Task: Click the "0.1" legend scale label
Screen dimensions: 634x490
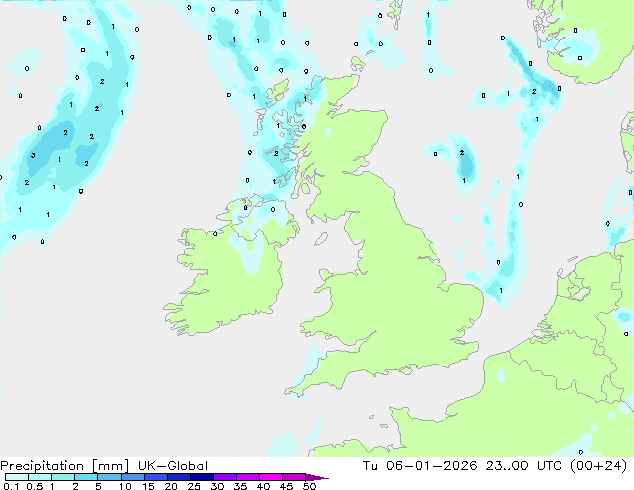Action: [x=11, y=486]
